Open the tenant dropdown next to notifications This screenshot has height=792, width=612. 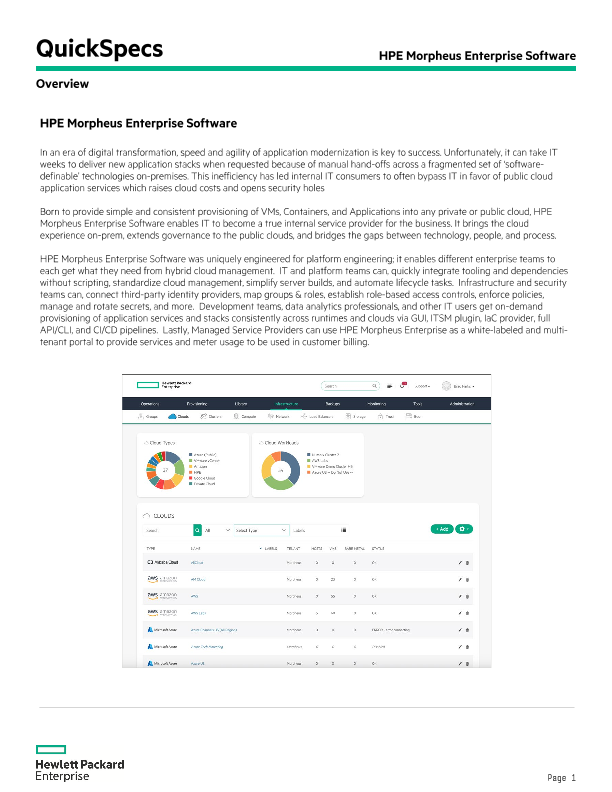click(x=423, y=386)
